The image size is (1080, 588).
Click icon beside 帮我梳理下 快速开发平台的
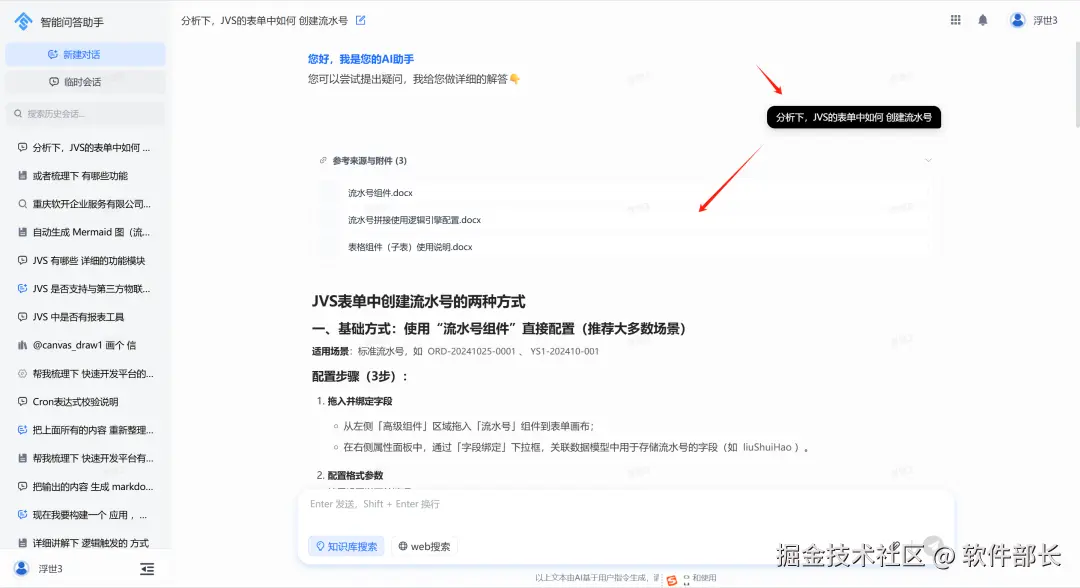tap(22, 373)
